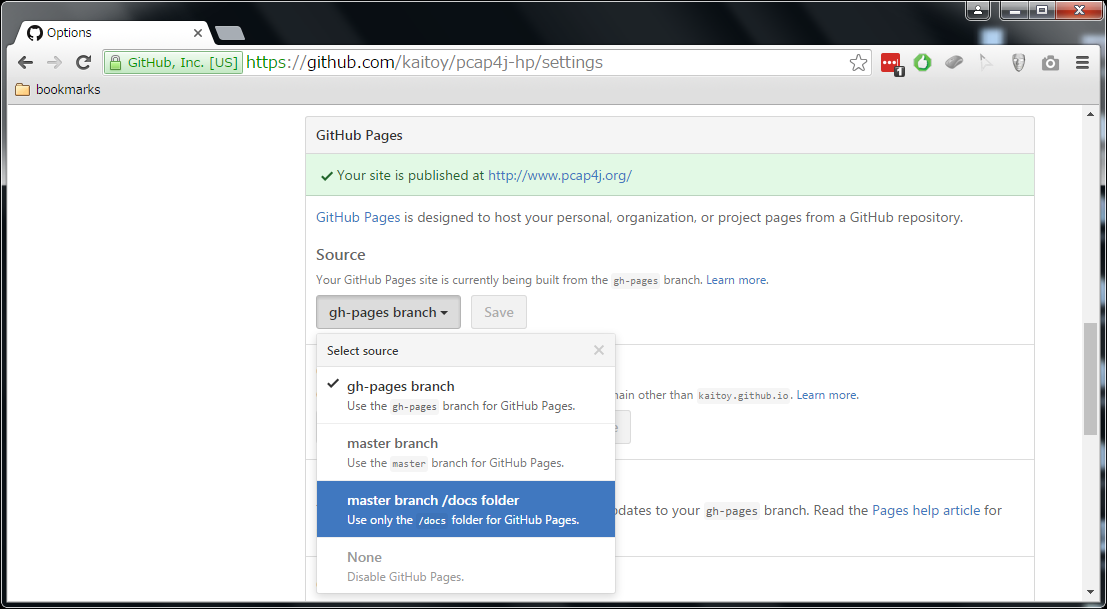Open the red LastPass extension icon

pos(892,64)
